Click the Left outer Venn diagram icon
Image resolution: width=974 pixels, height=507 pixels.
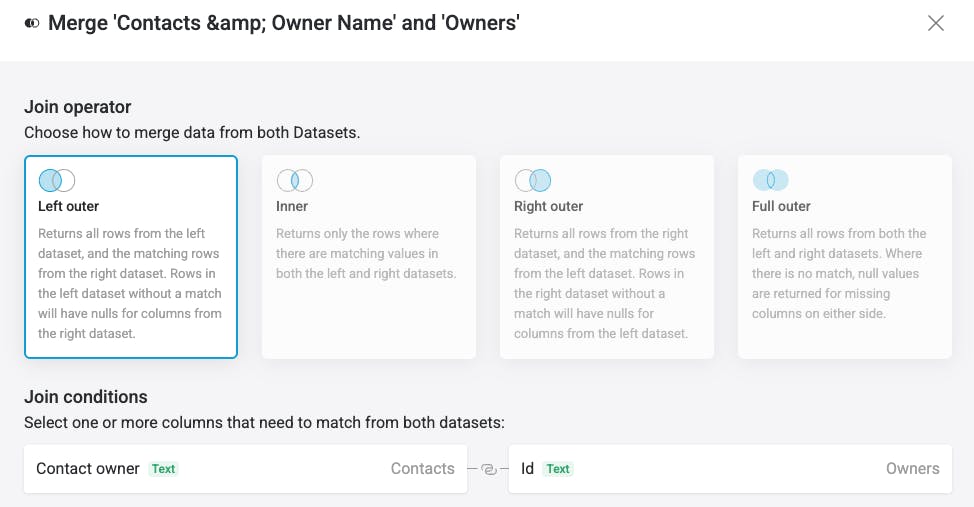coord(57,181)
